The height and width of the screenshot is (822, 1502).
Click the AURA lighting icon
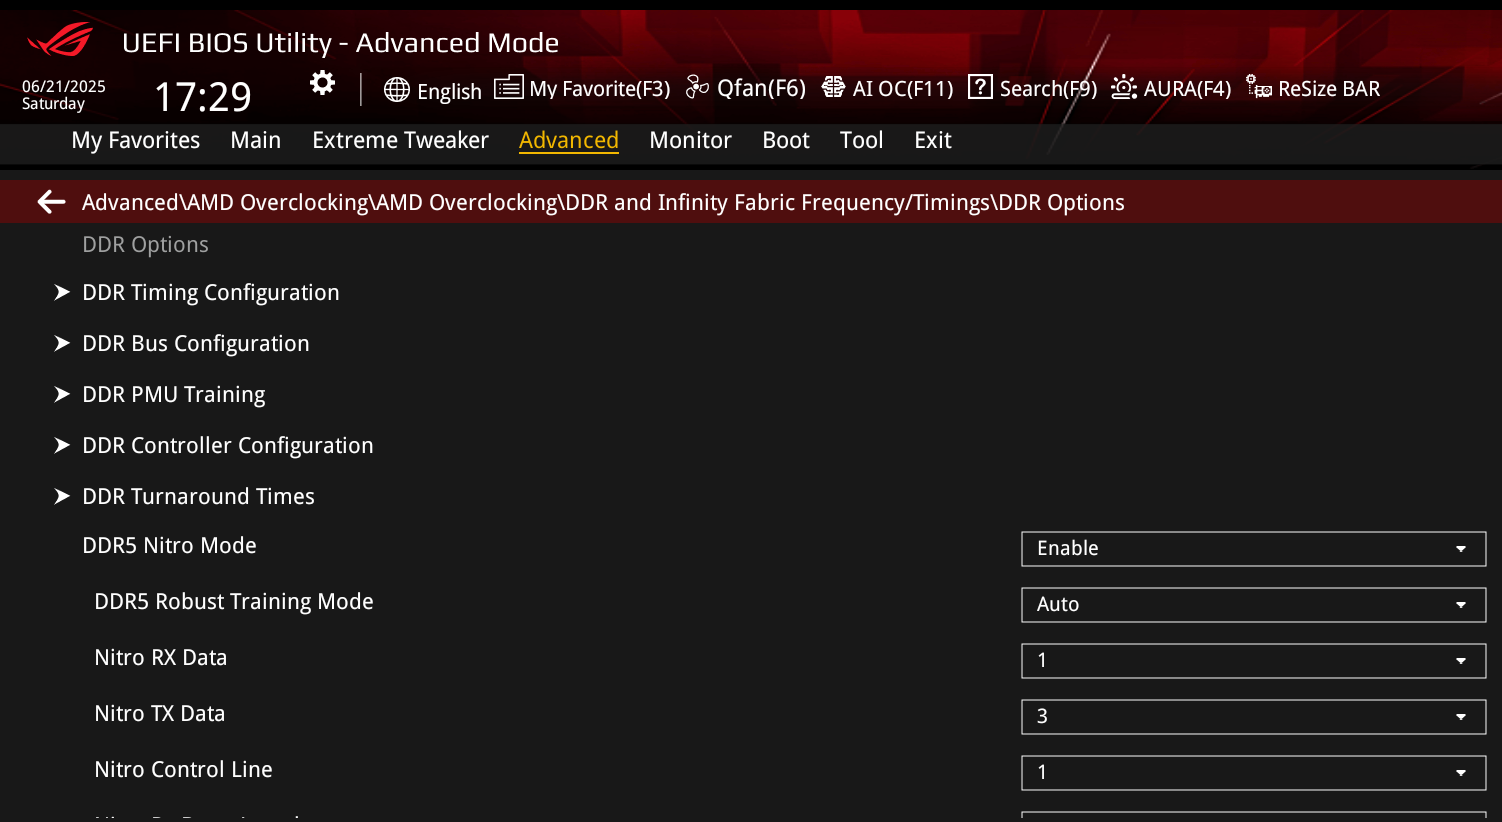1124,88
